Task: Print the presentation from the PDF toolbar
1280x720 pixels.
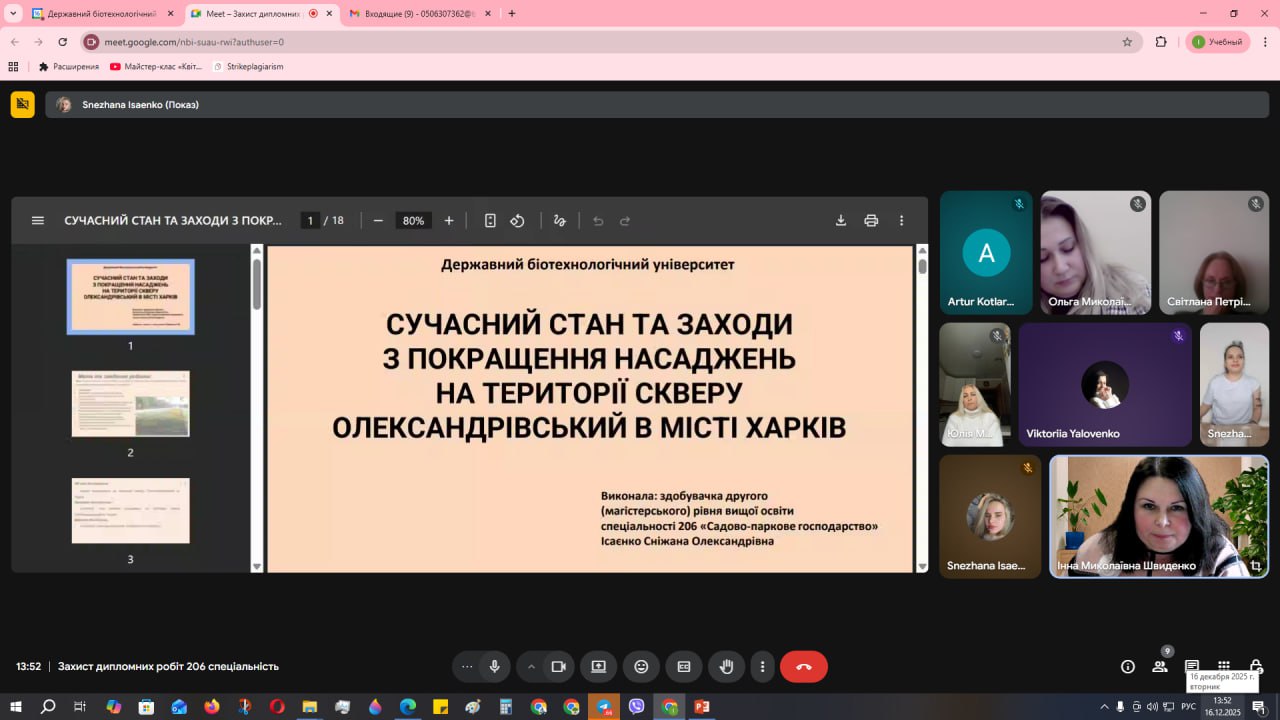Action: (x=871, y=221)
